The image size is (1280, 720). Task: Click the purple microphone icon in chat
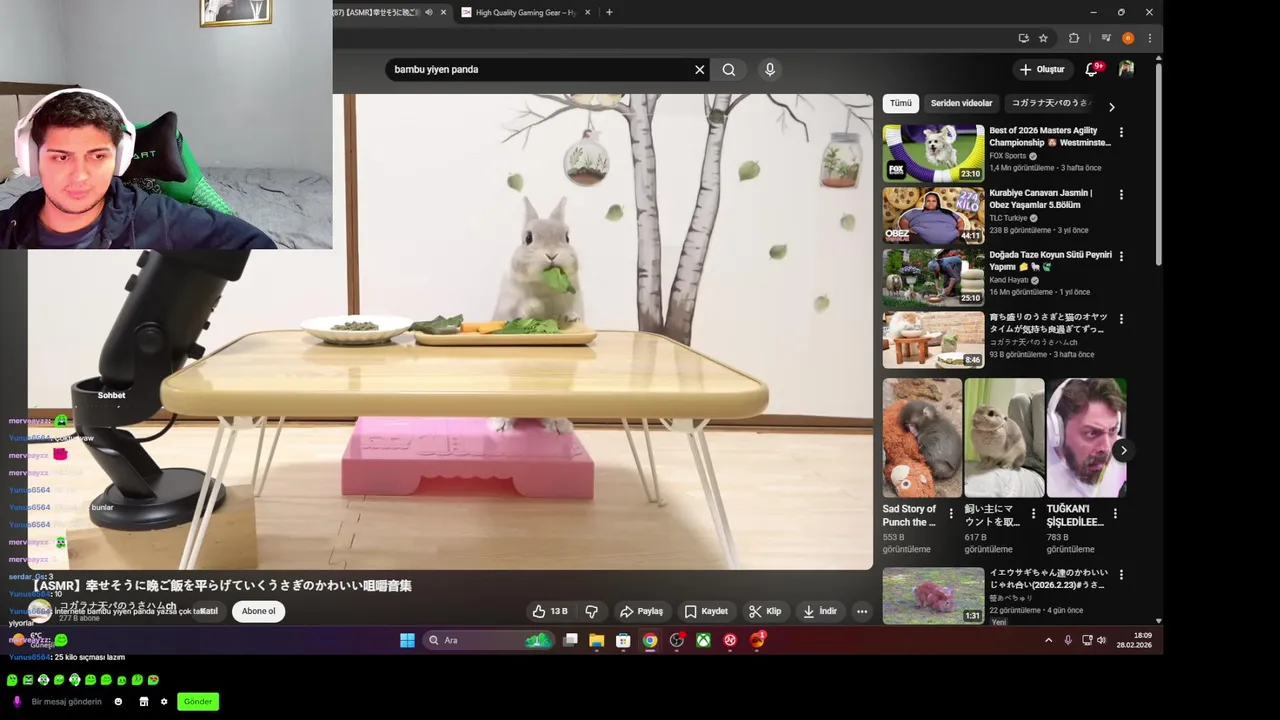coord(17,702)
